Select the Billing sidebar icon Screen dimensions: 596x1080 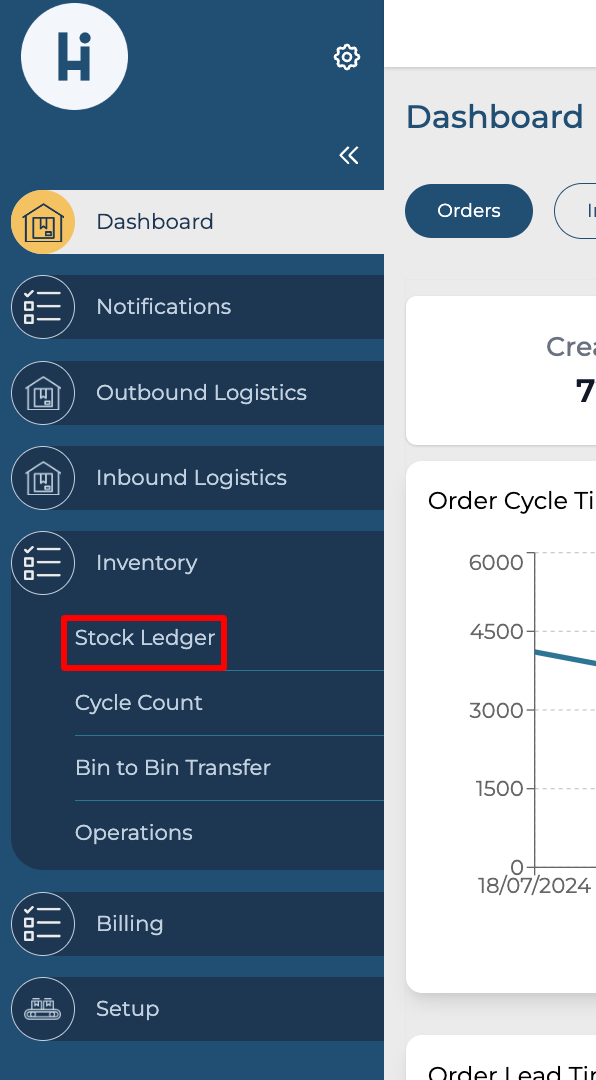coord(43,924)
